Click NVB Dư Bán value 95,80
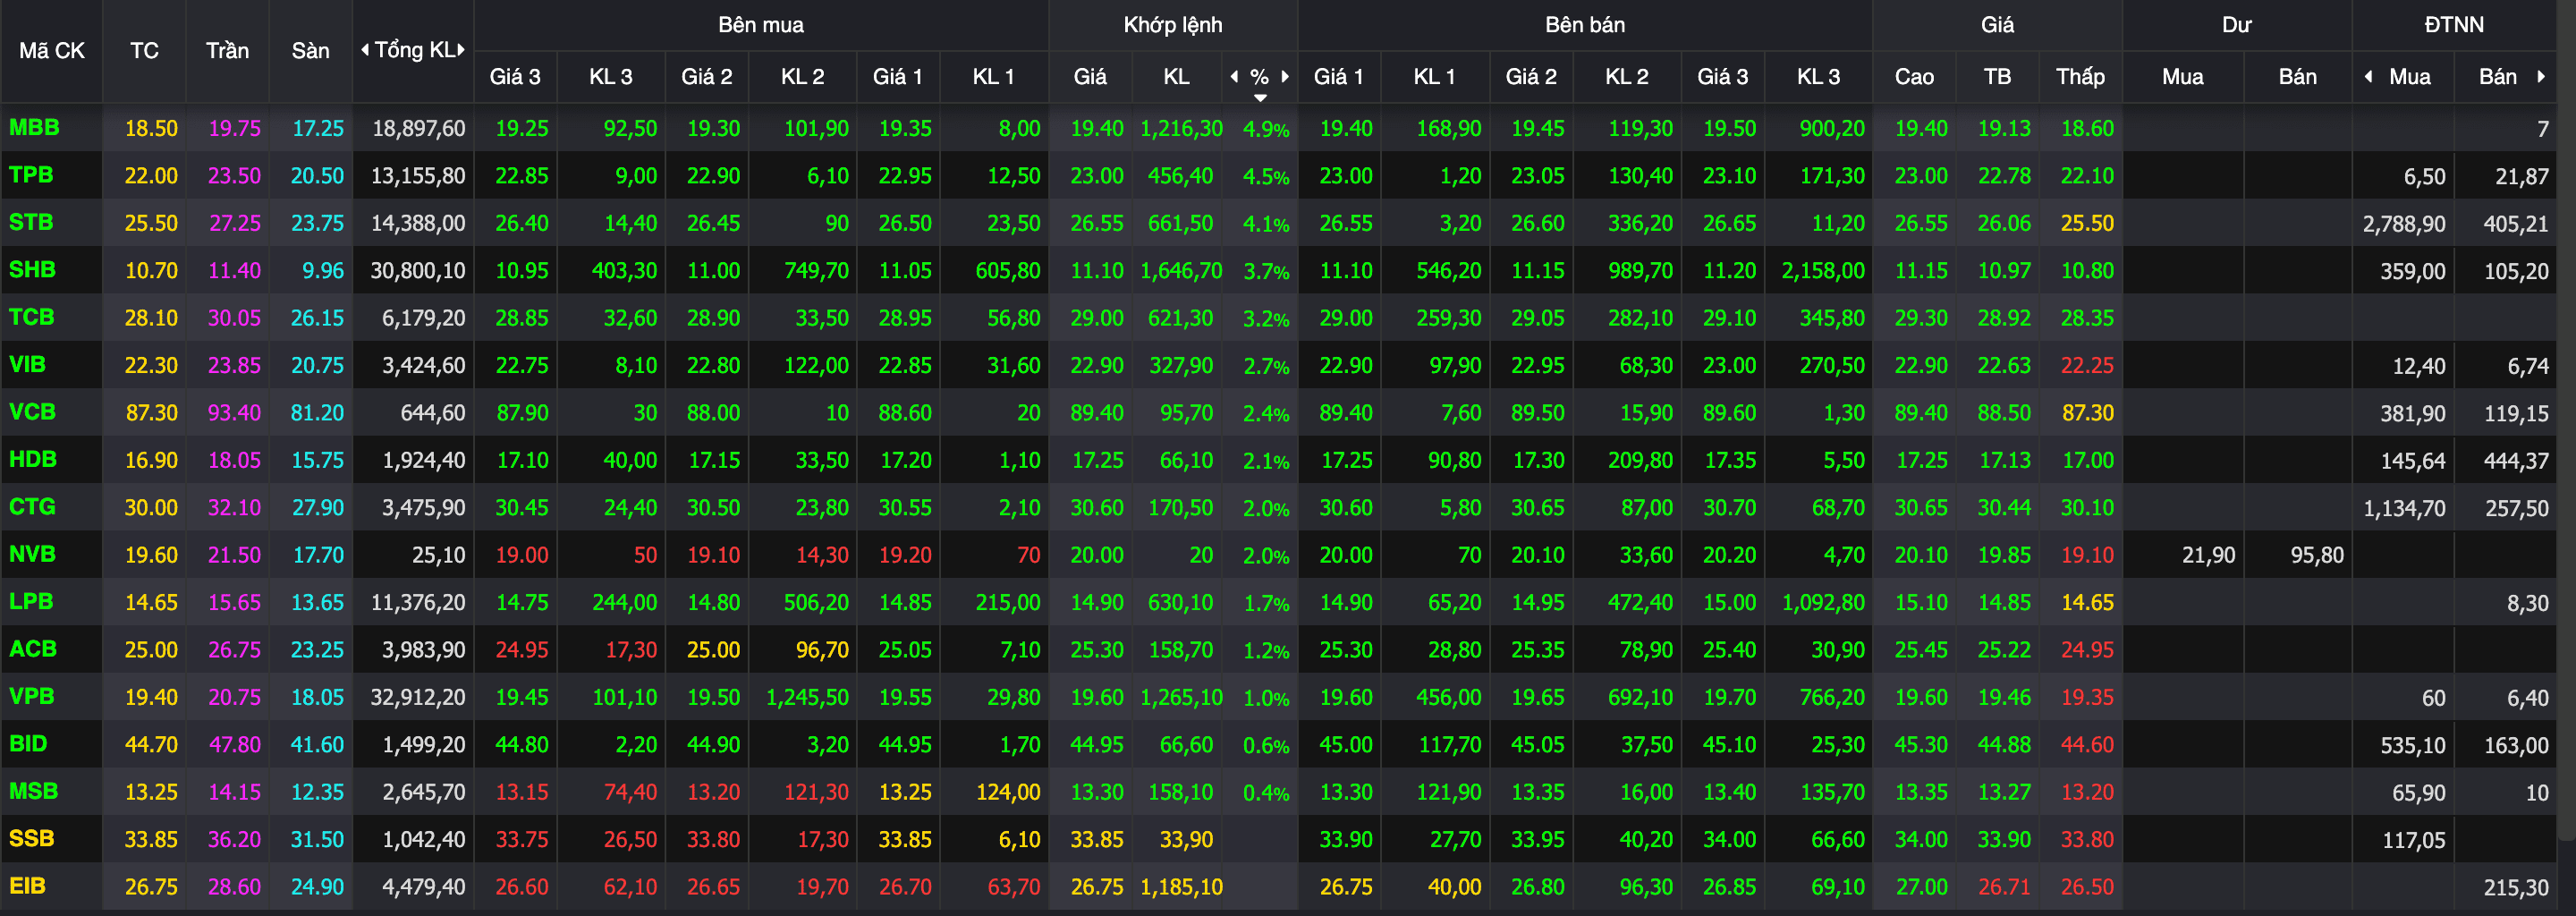This screenshot has width=2576, height=916. pos(2317,555)
